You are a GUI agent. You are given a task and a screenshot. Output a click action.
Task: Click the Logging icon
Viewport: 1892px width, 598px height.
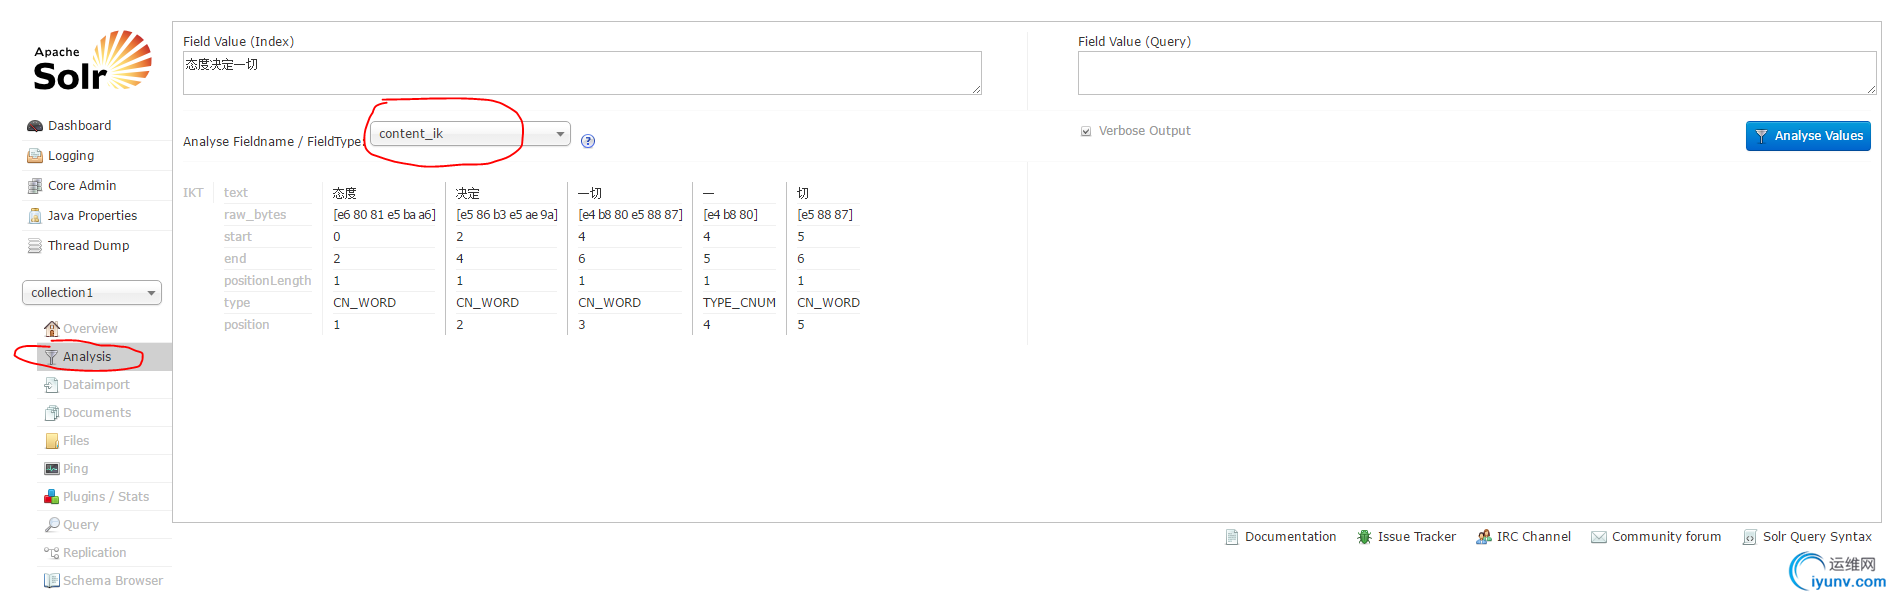[35, 156]
